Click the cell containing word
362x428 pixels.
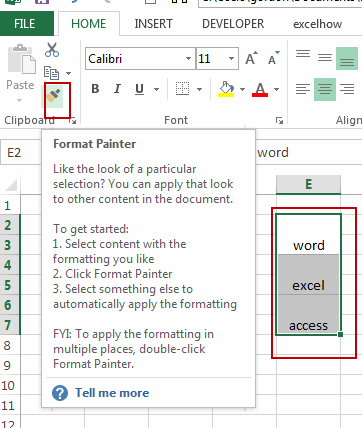click(308, 235)
